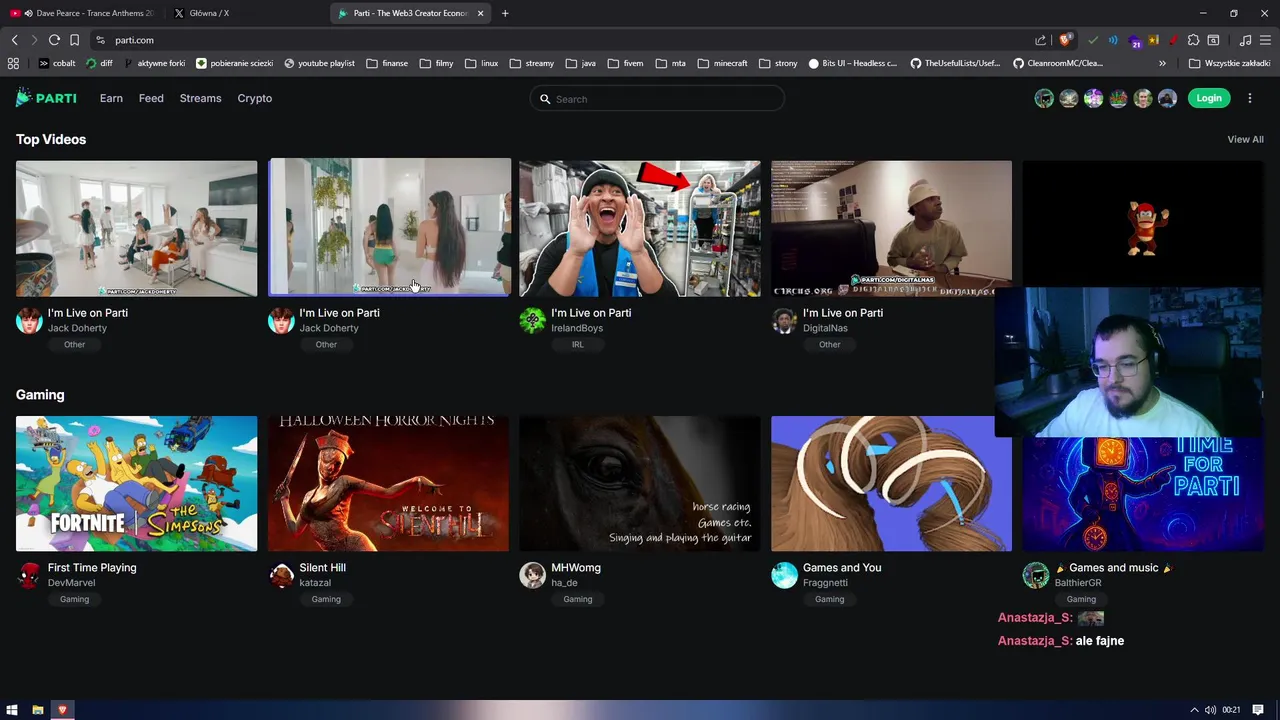The image size is (1280, 720).
Task: Click BalthierGR channel avatar
Action: click(x=1035, y=575)
